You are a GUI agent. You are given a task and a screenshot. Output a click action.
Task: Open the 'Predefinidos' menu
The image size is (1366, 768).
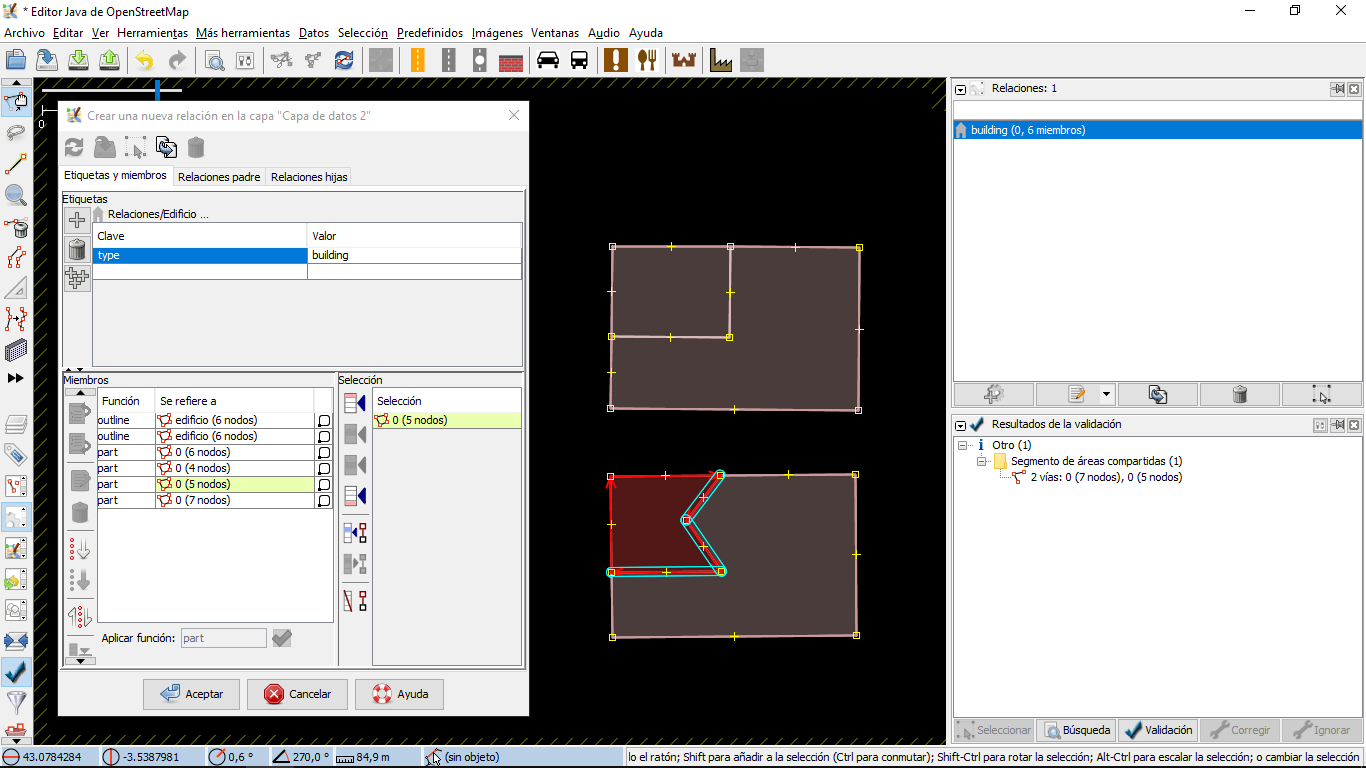pos(429,33)
